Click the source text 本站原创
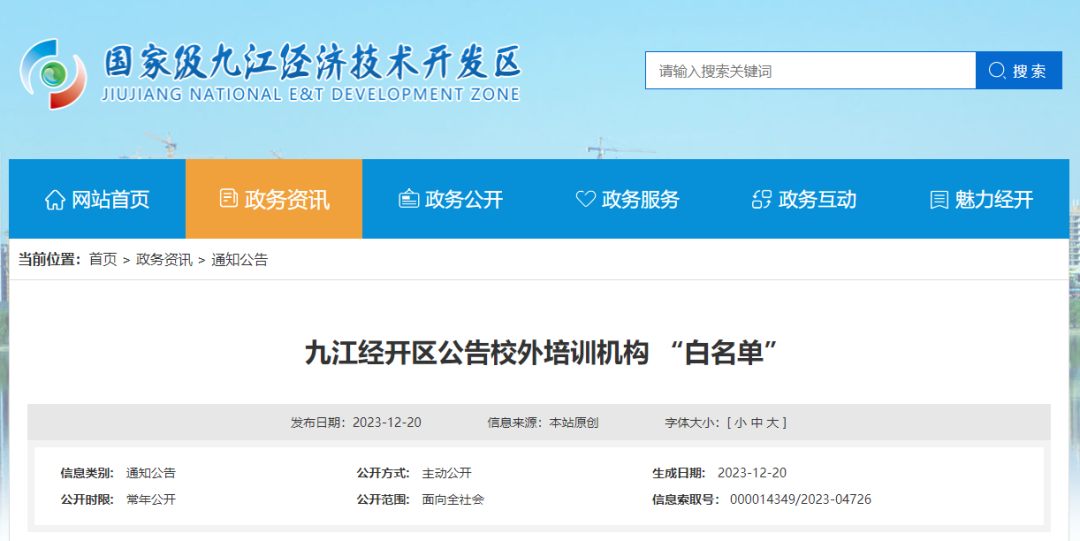Image resolution: width=1080 pixels, height=541 pixels. point(574,422)
